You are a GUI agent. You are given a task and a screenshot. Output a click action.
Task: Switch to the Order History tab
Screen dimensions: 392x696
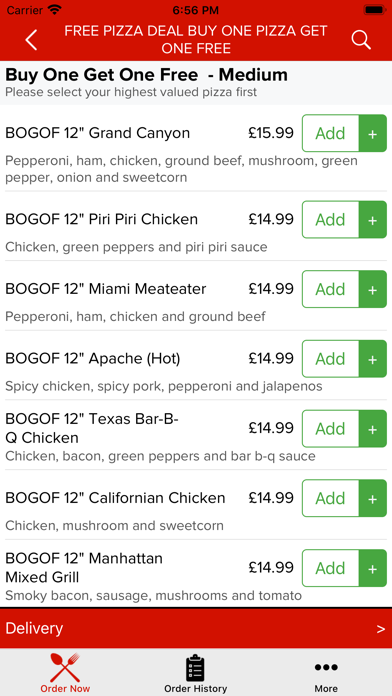coord(195,673)
